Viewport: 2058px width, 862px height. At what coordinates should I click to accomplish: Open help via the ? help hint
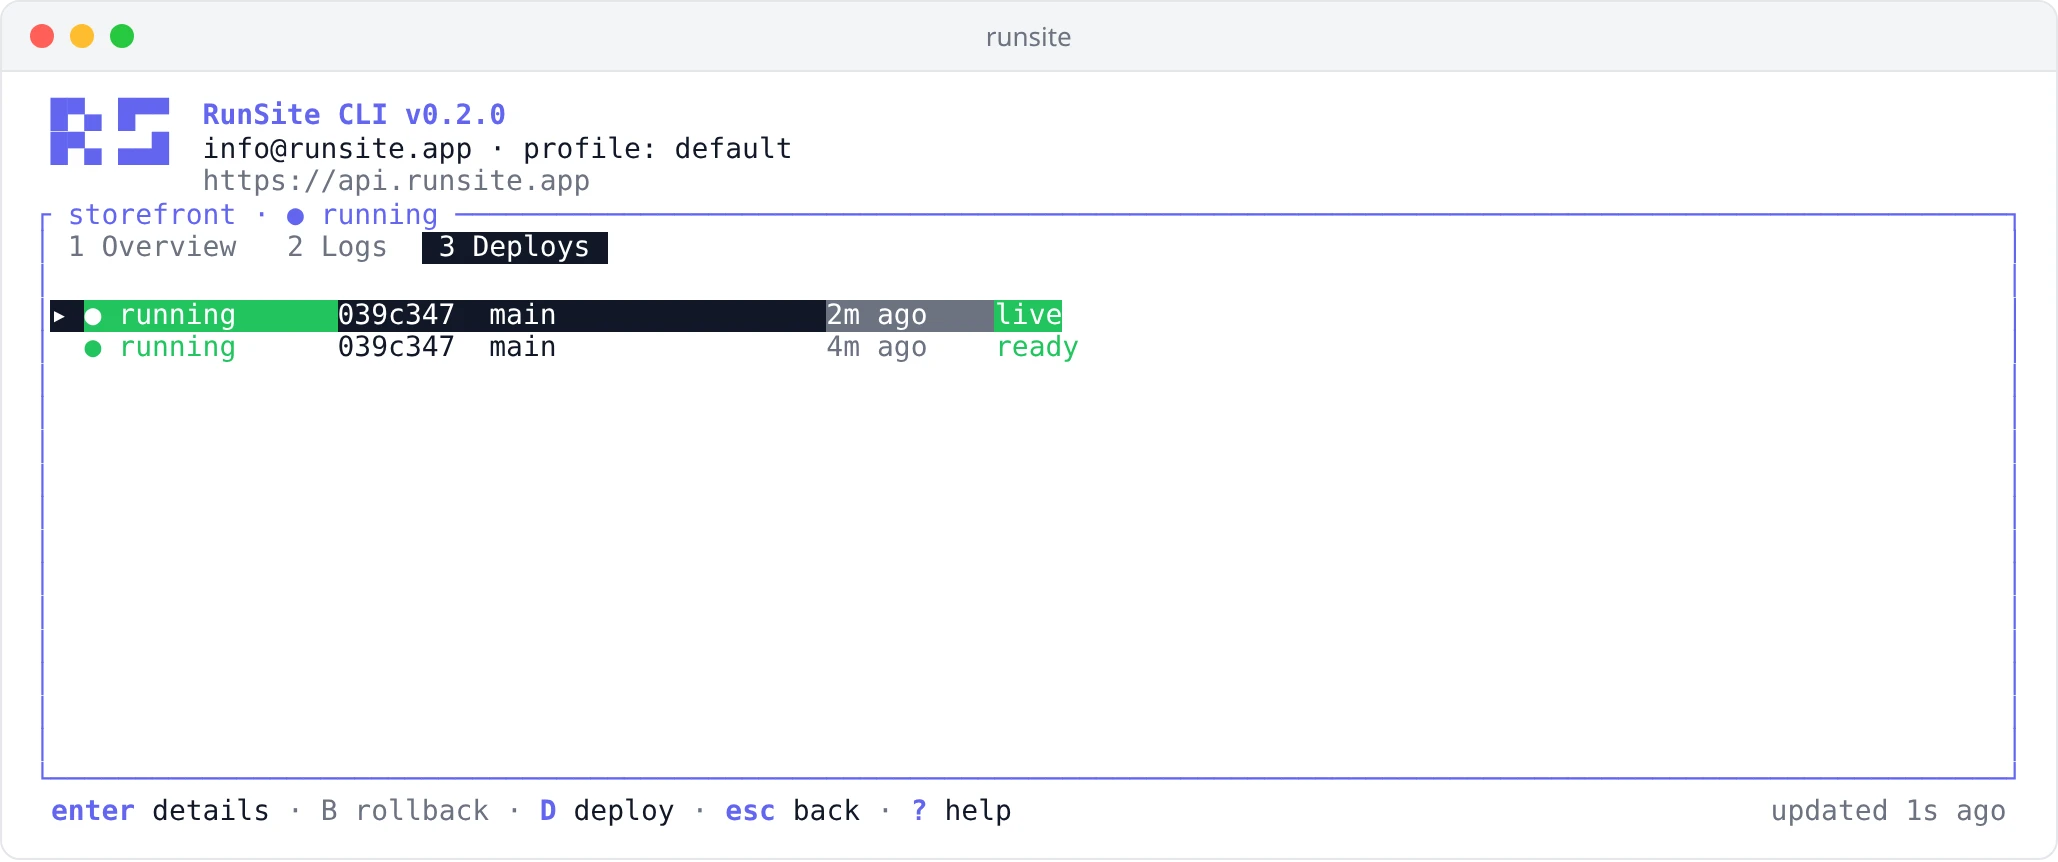click(x=961, y=811)
